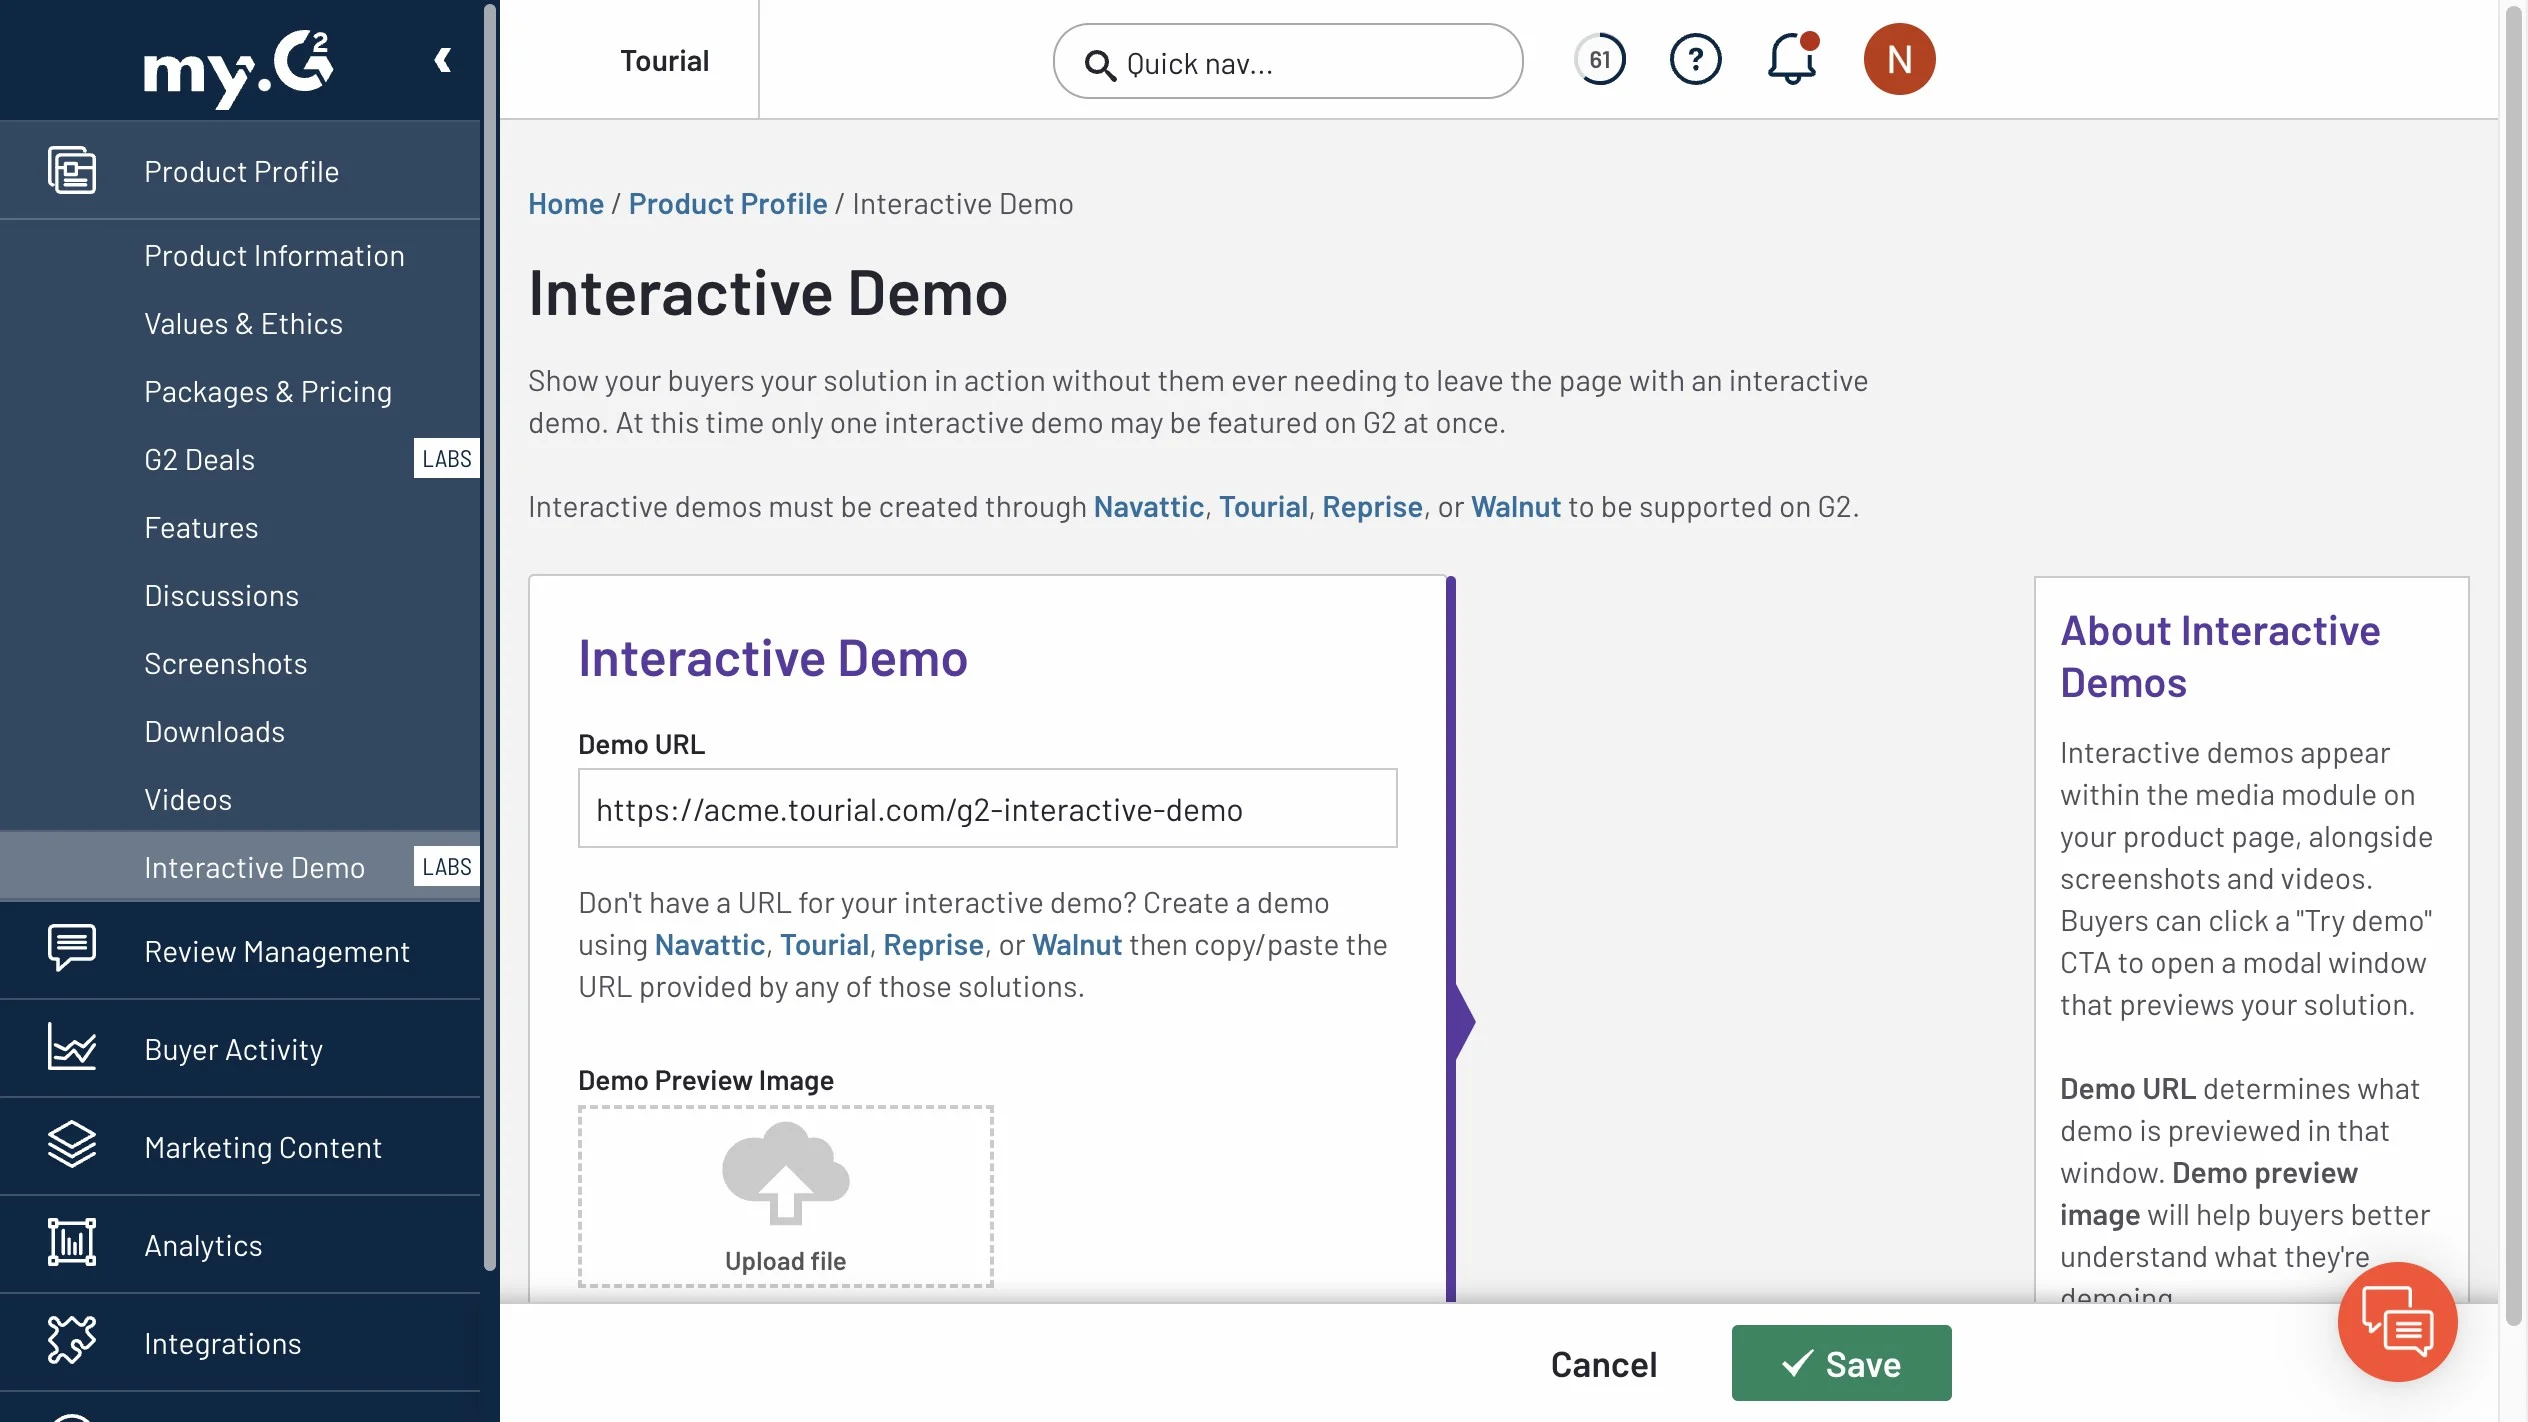The image size is (2528, 1422).
Task: Open Navattic link in the intro paragraph
Action: pos(1149,507)
